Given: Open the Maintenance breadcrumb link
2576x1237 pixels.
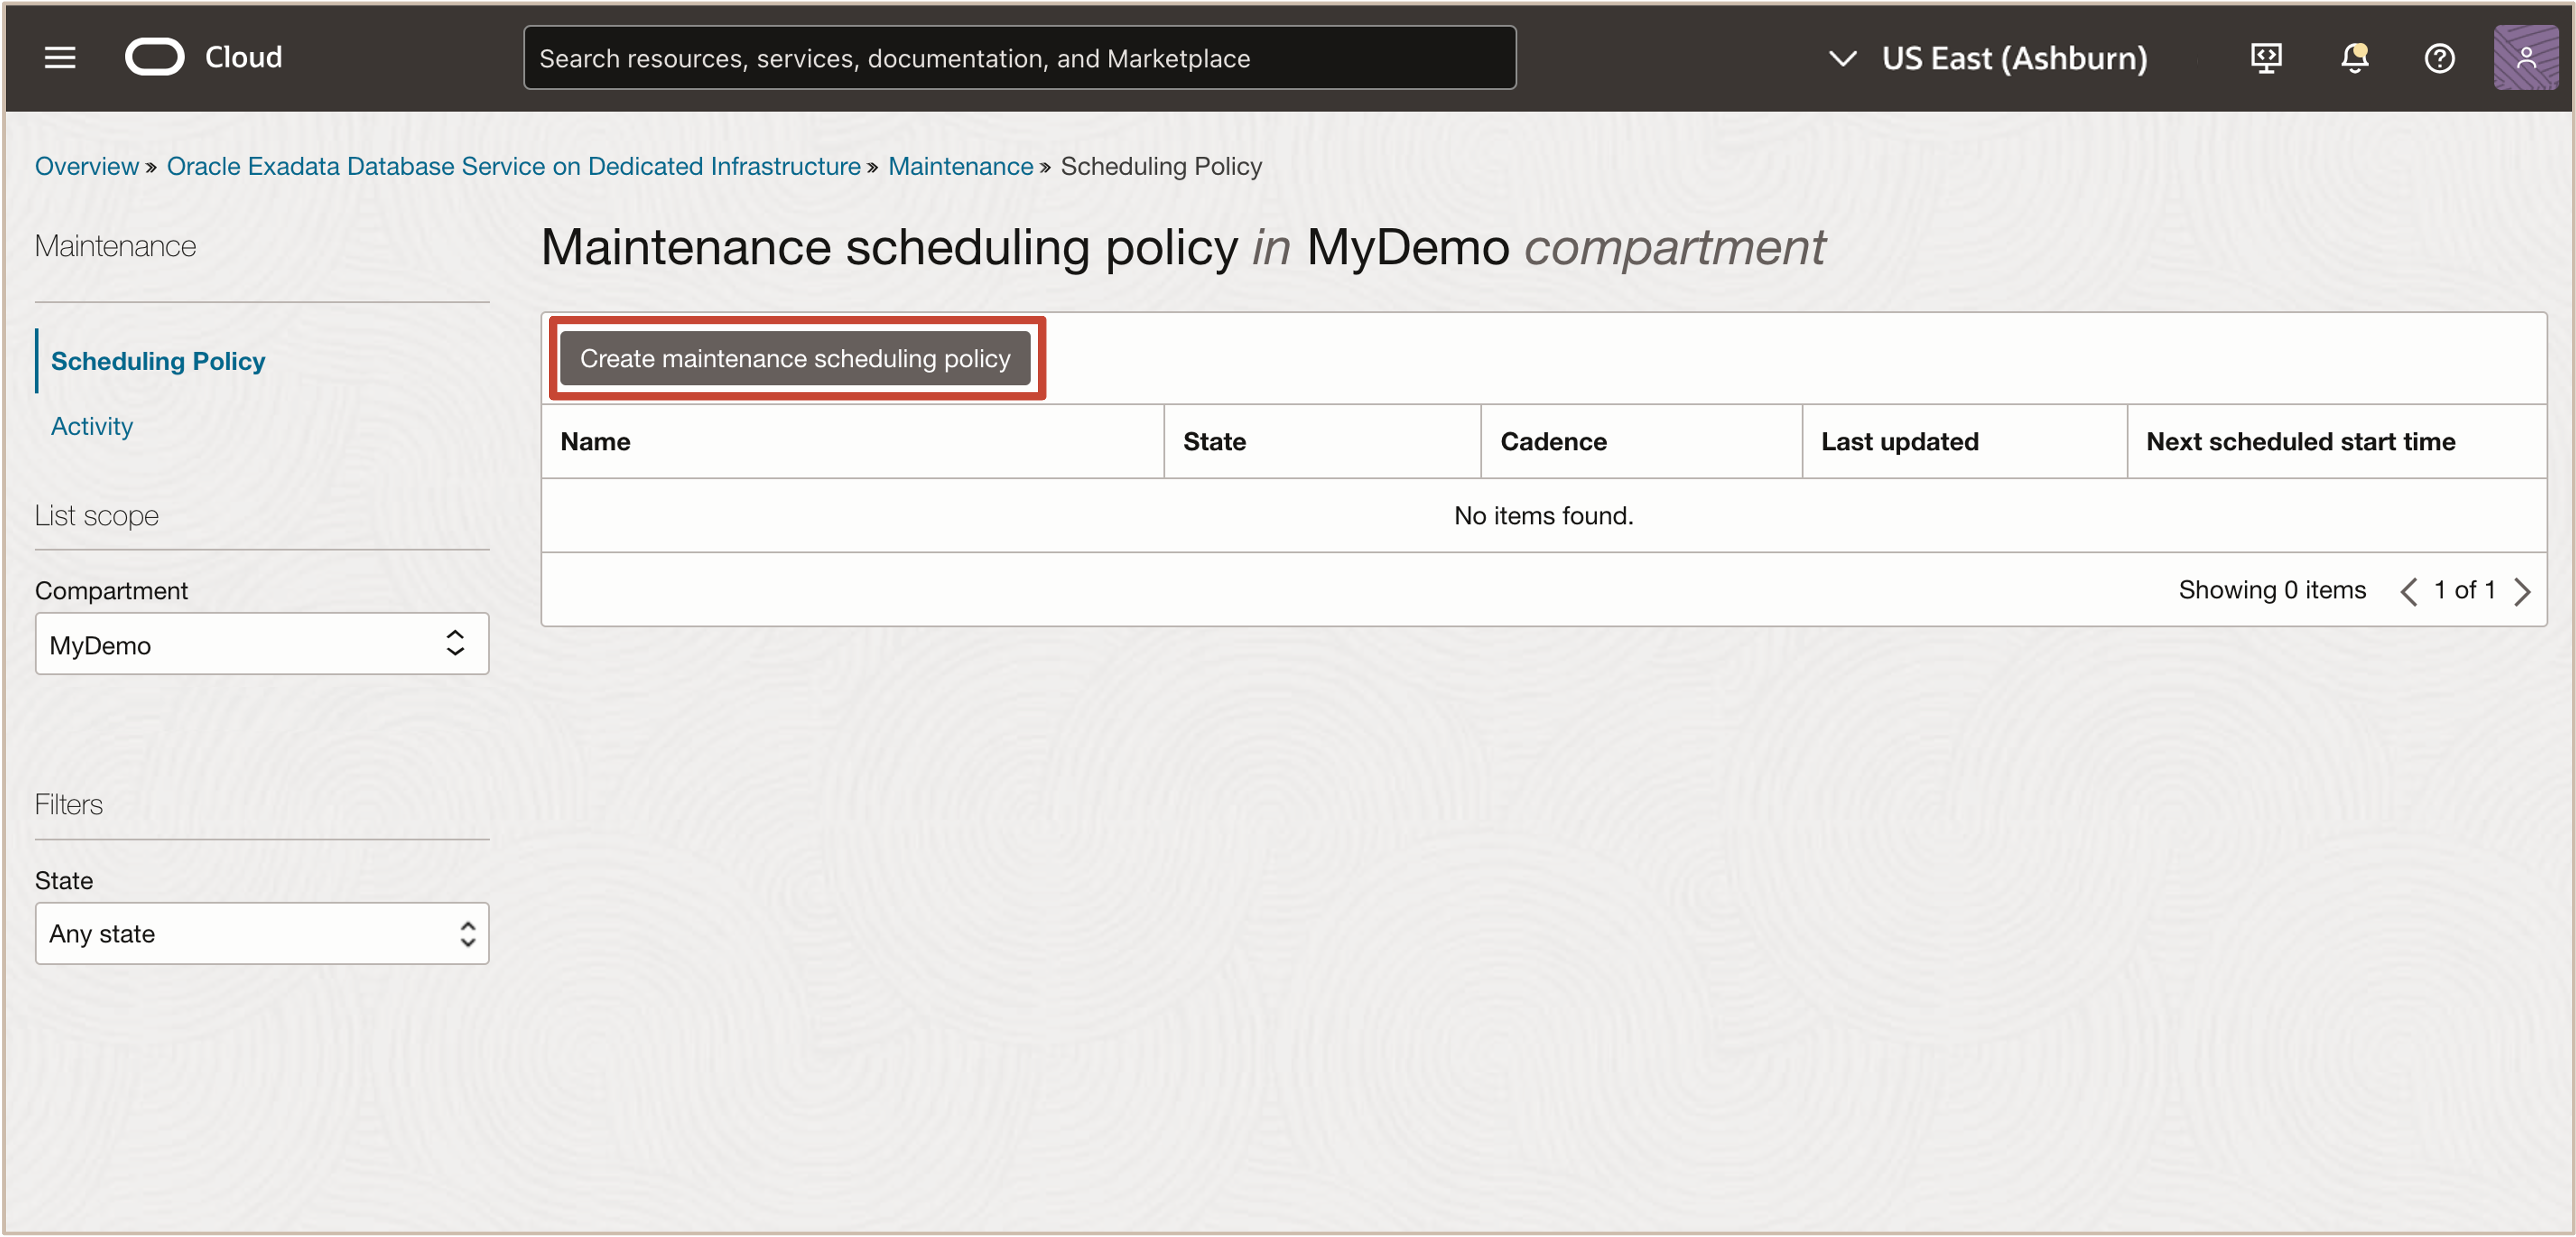Looking at the screenshot, I should (x=960, y=166).
